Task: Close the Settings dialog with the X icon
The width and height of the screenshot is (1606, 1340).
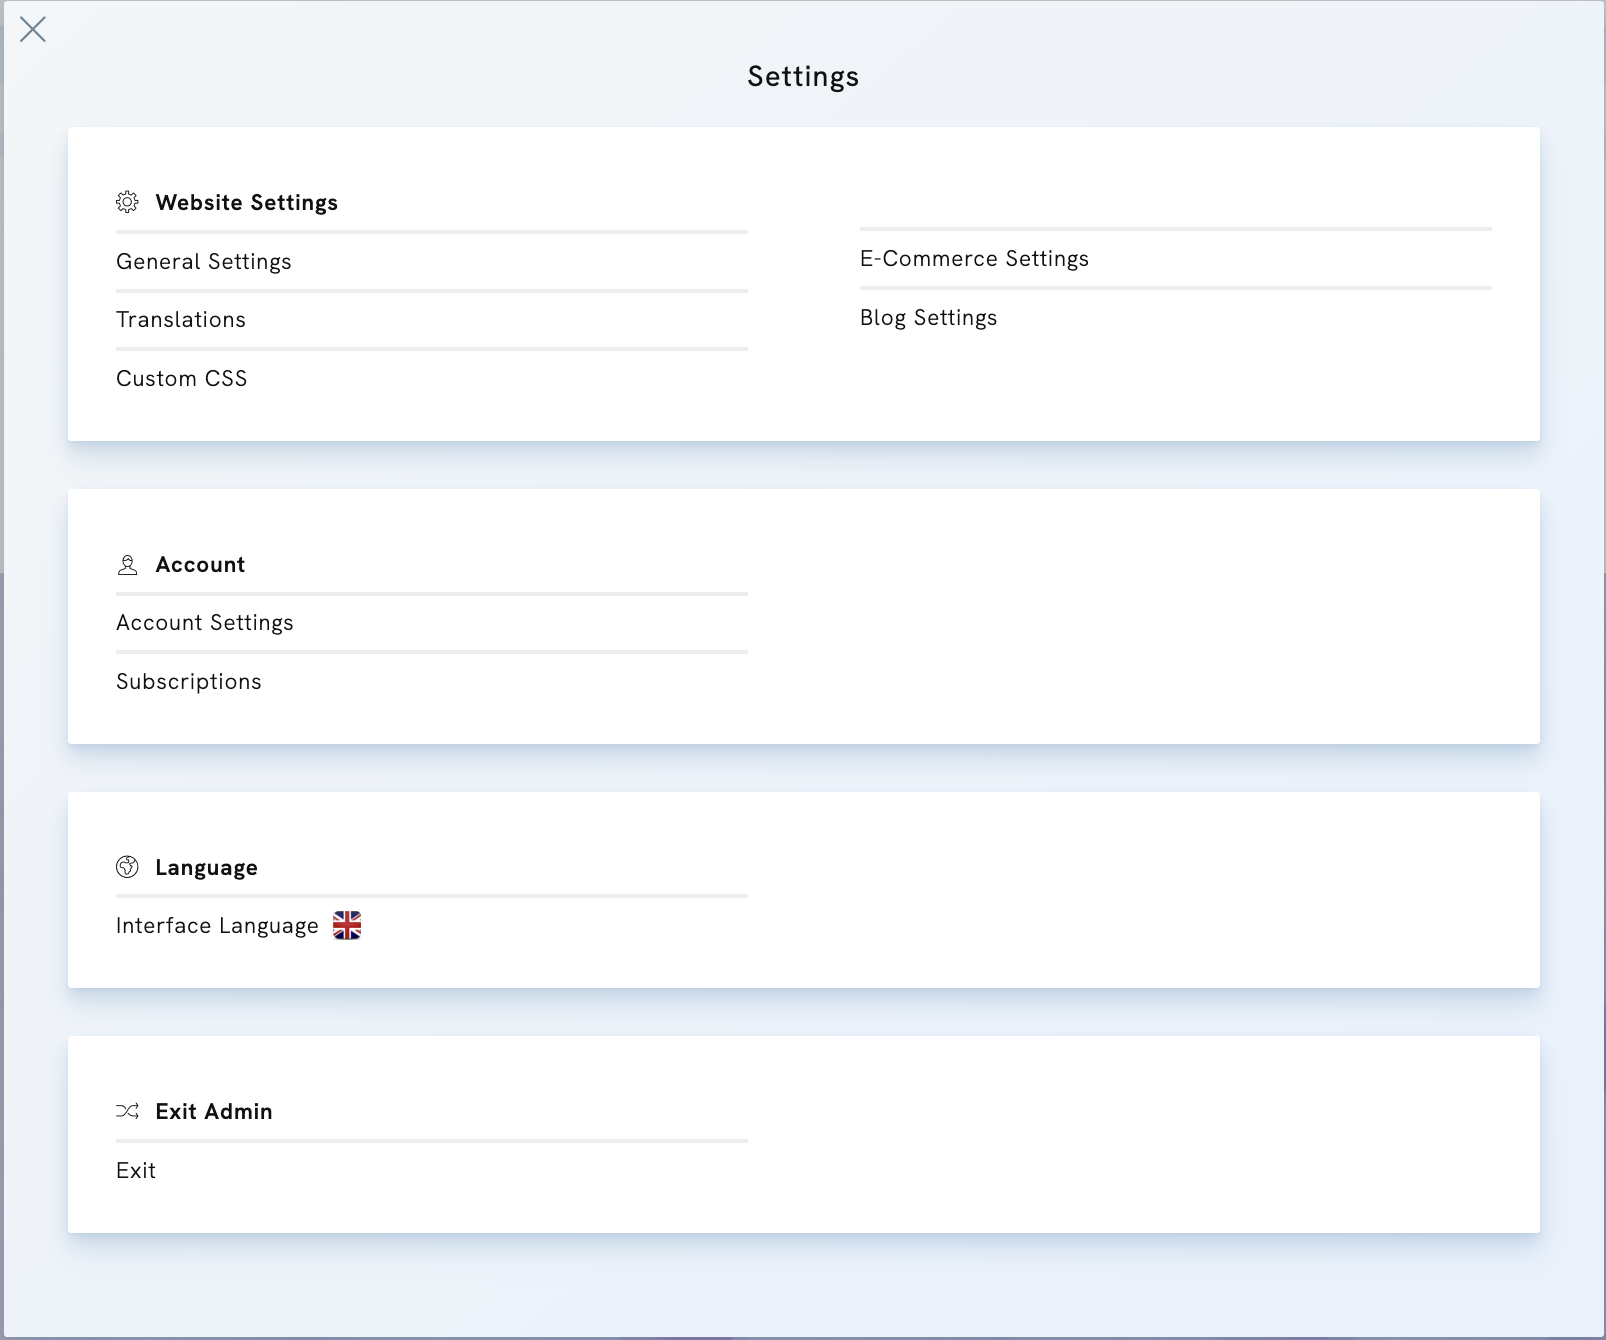Action: [34, 30]
